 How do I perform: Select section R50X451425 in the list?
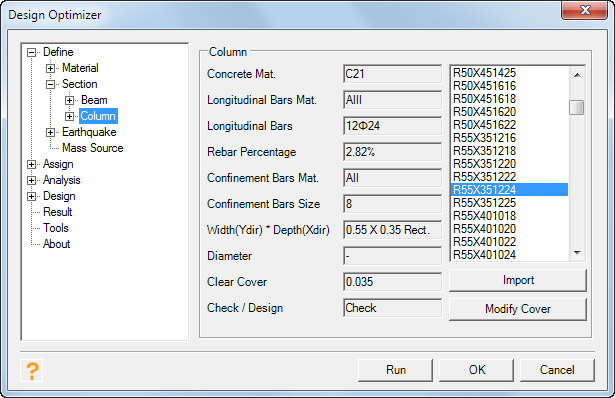pyautogui.click(x=509, y=73)
